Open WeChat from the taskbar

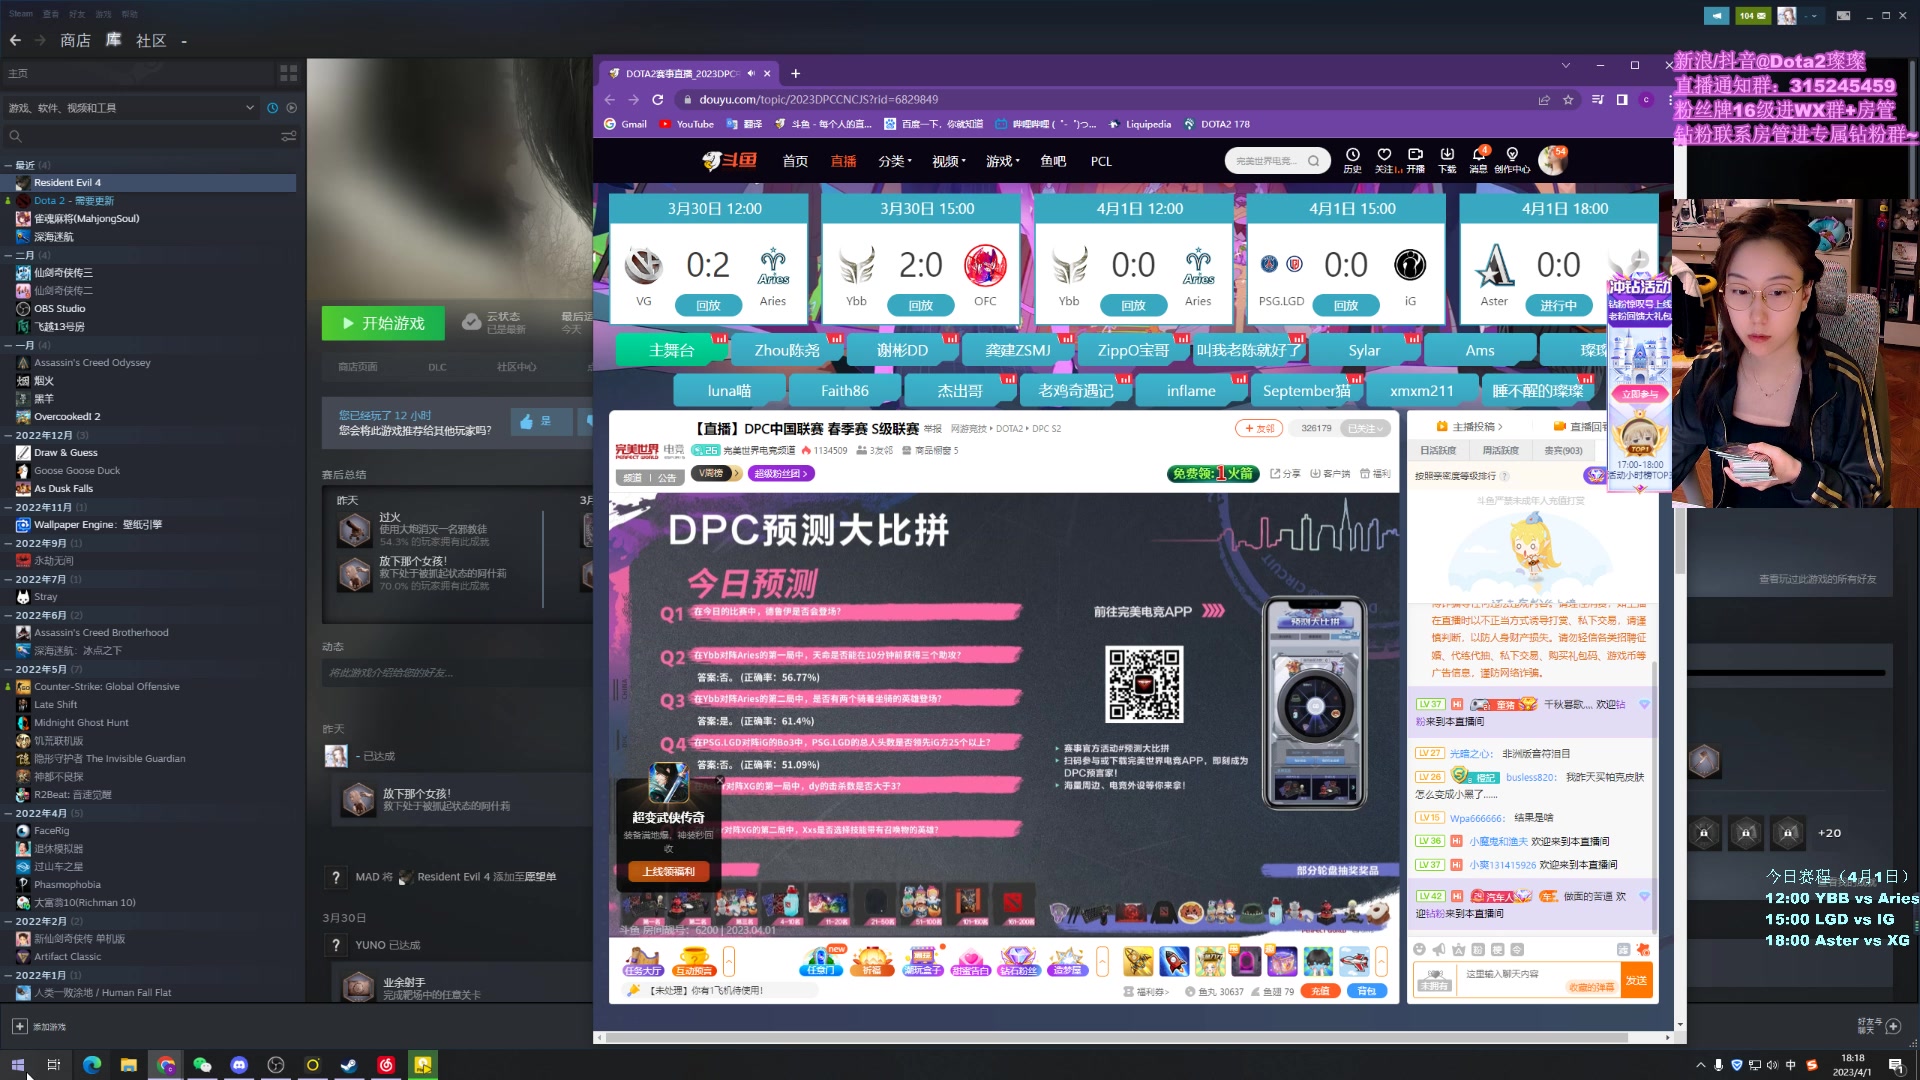coord(202,1065)
